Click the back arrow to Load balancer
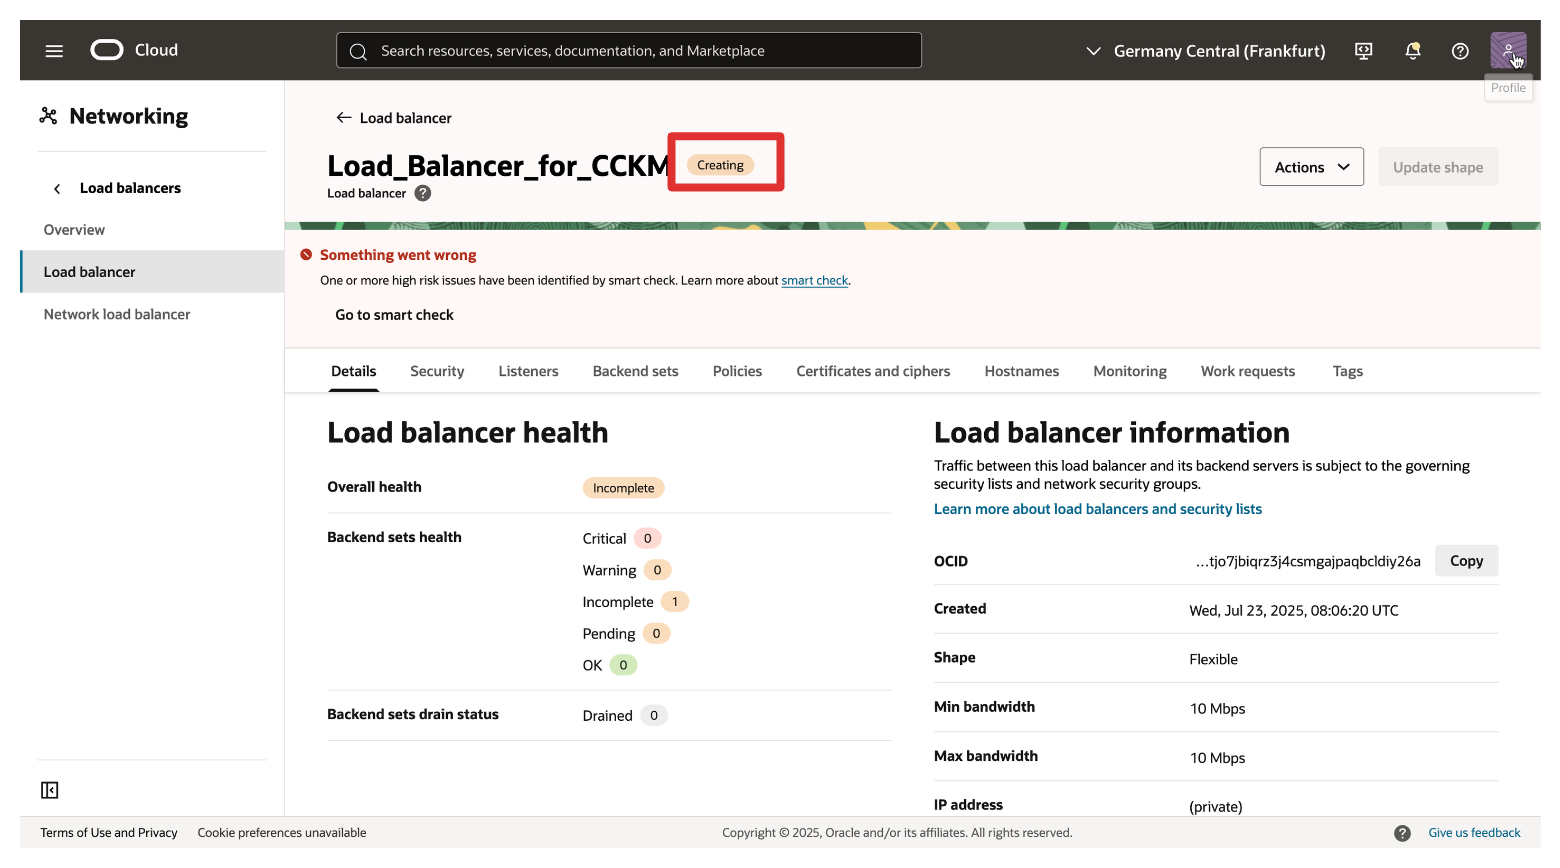Viewport: 1560px width, 868px height. [344, 118]
